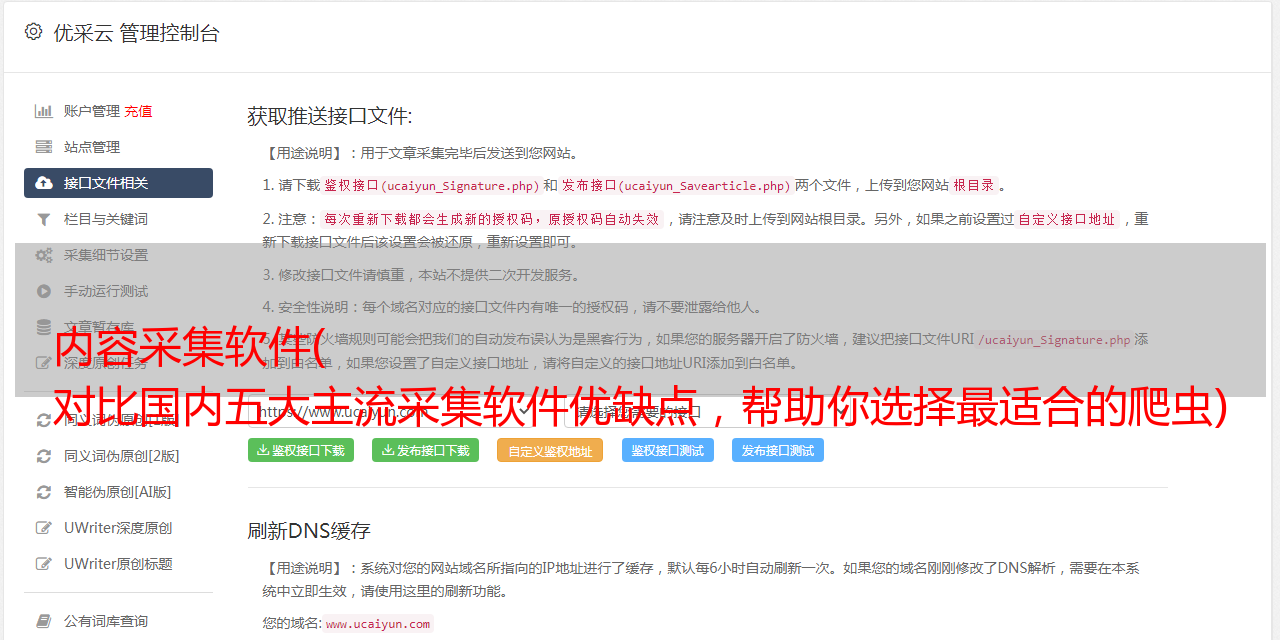Open 站点管理 via its server icon

44,147
